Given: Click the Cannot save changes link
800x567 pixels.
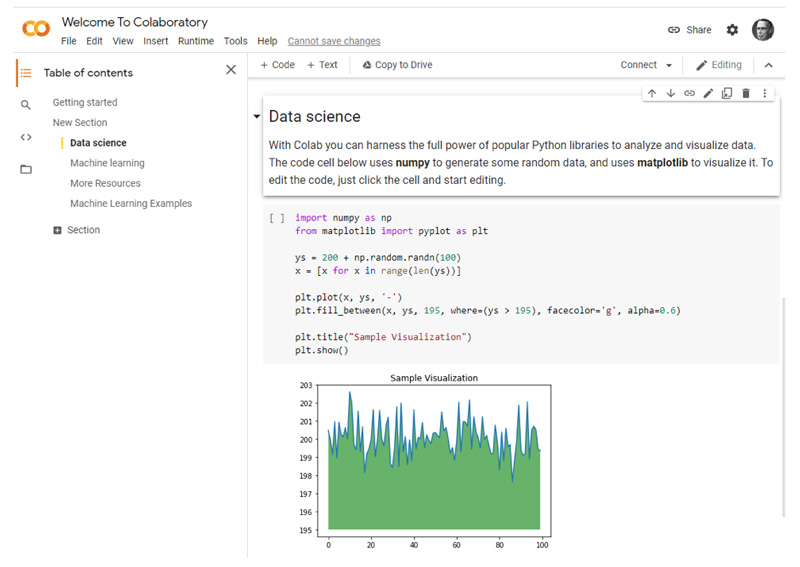Looking at the screenshot, I should coord(334,41).
